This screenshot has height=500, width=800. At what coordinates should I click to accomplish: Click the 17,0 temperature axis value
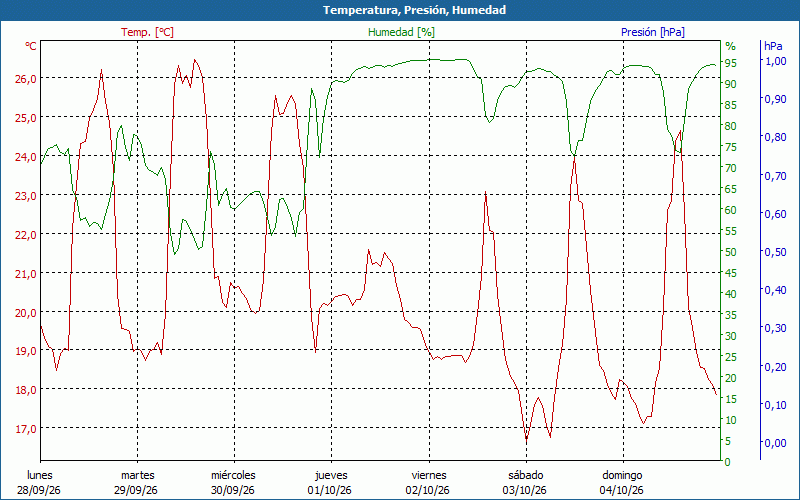click(x=24, y=429)
